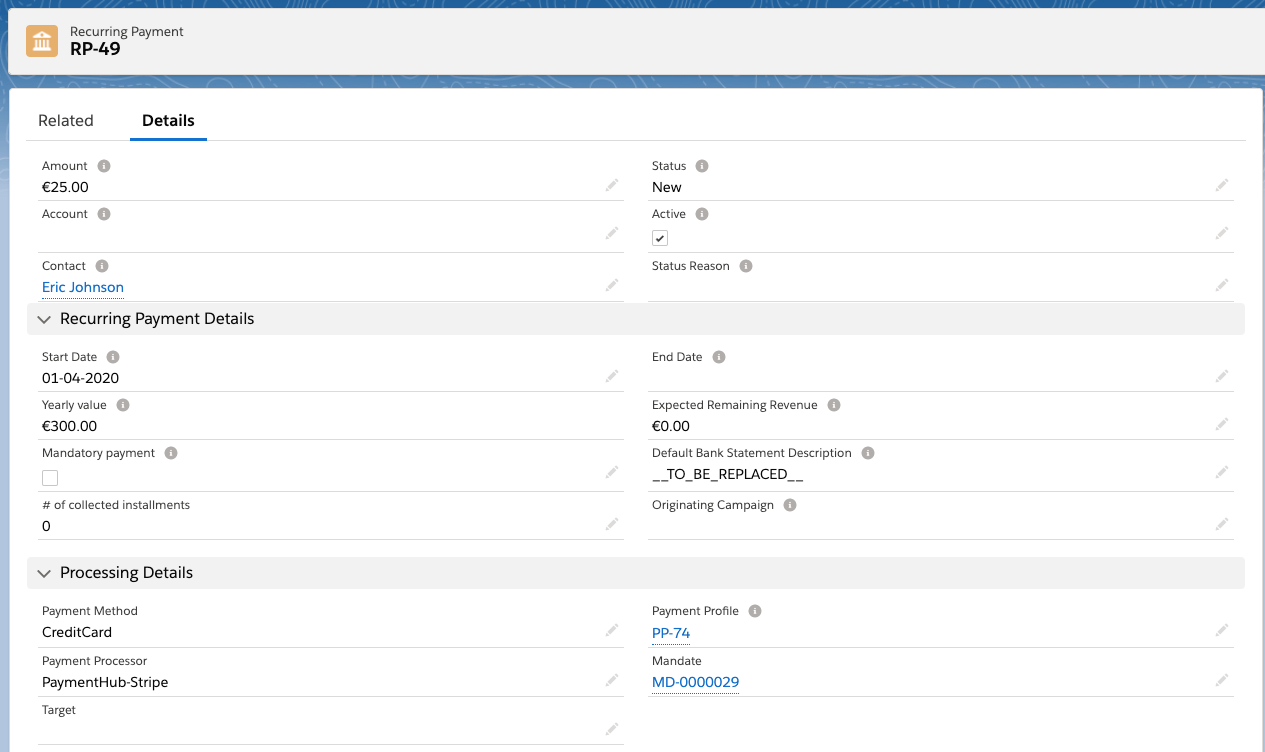1265x752 pixels.
Task: Click the edit pencil beside Start Date
Action: pyautogui.click(x=611, y=377)
